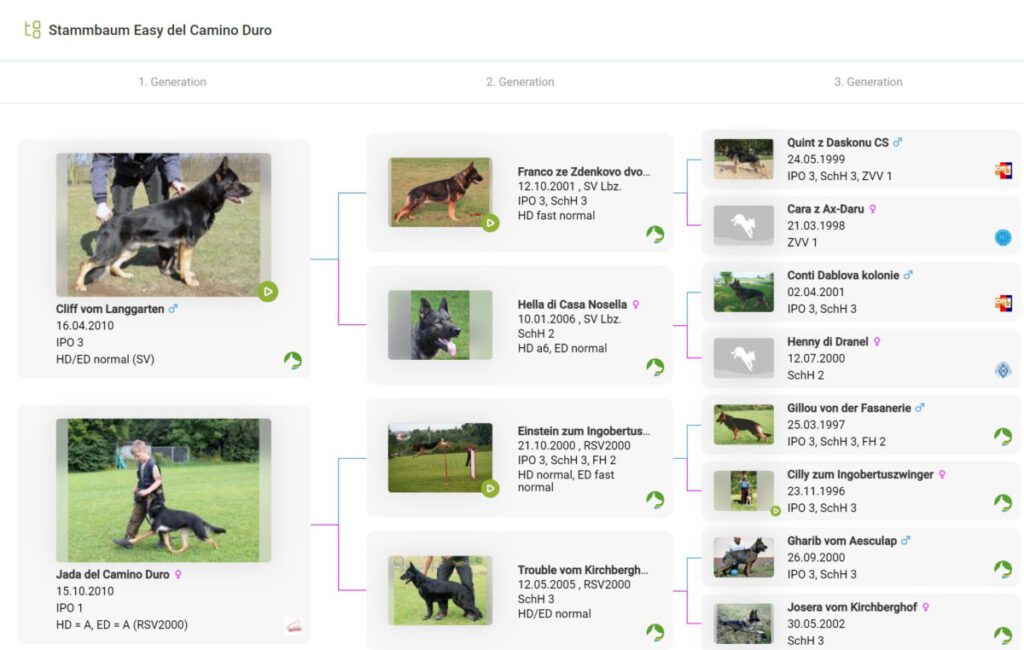
Task: Click female symbol next to Jada del Camino Duro
Action: [x=178, y=575]
